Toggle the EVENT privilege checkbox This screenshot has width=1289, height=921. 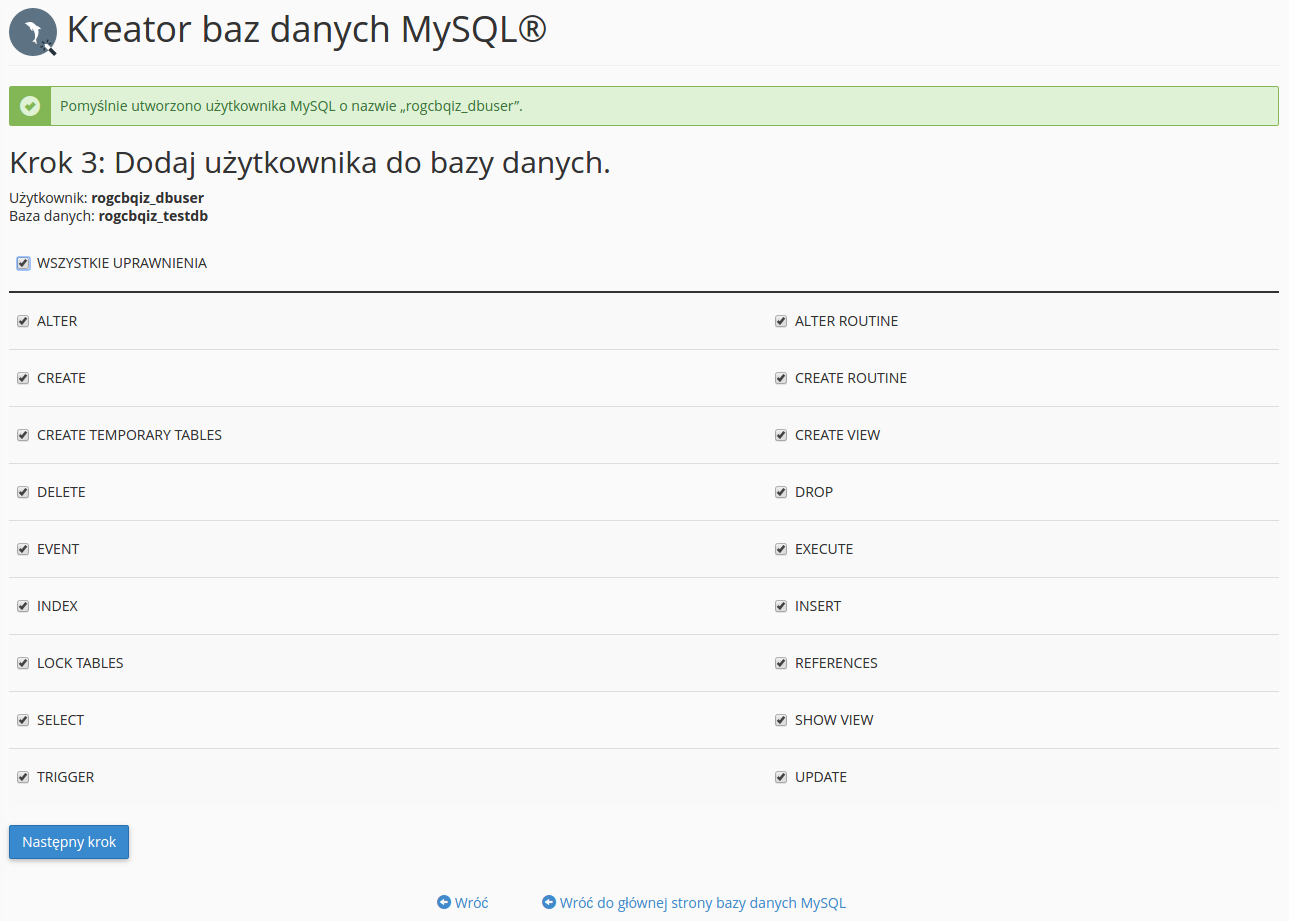tap(23, 549)
